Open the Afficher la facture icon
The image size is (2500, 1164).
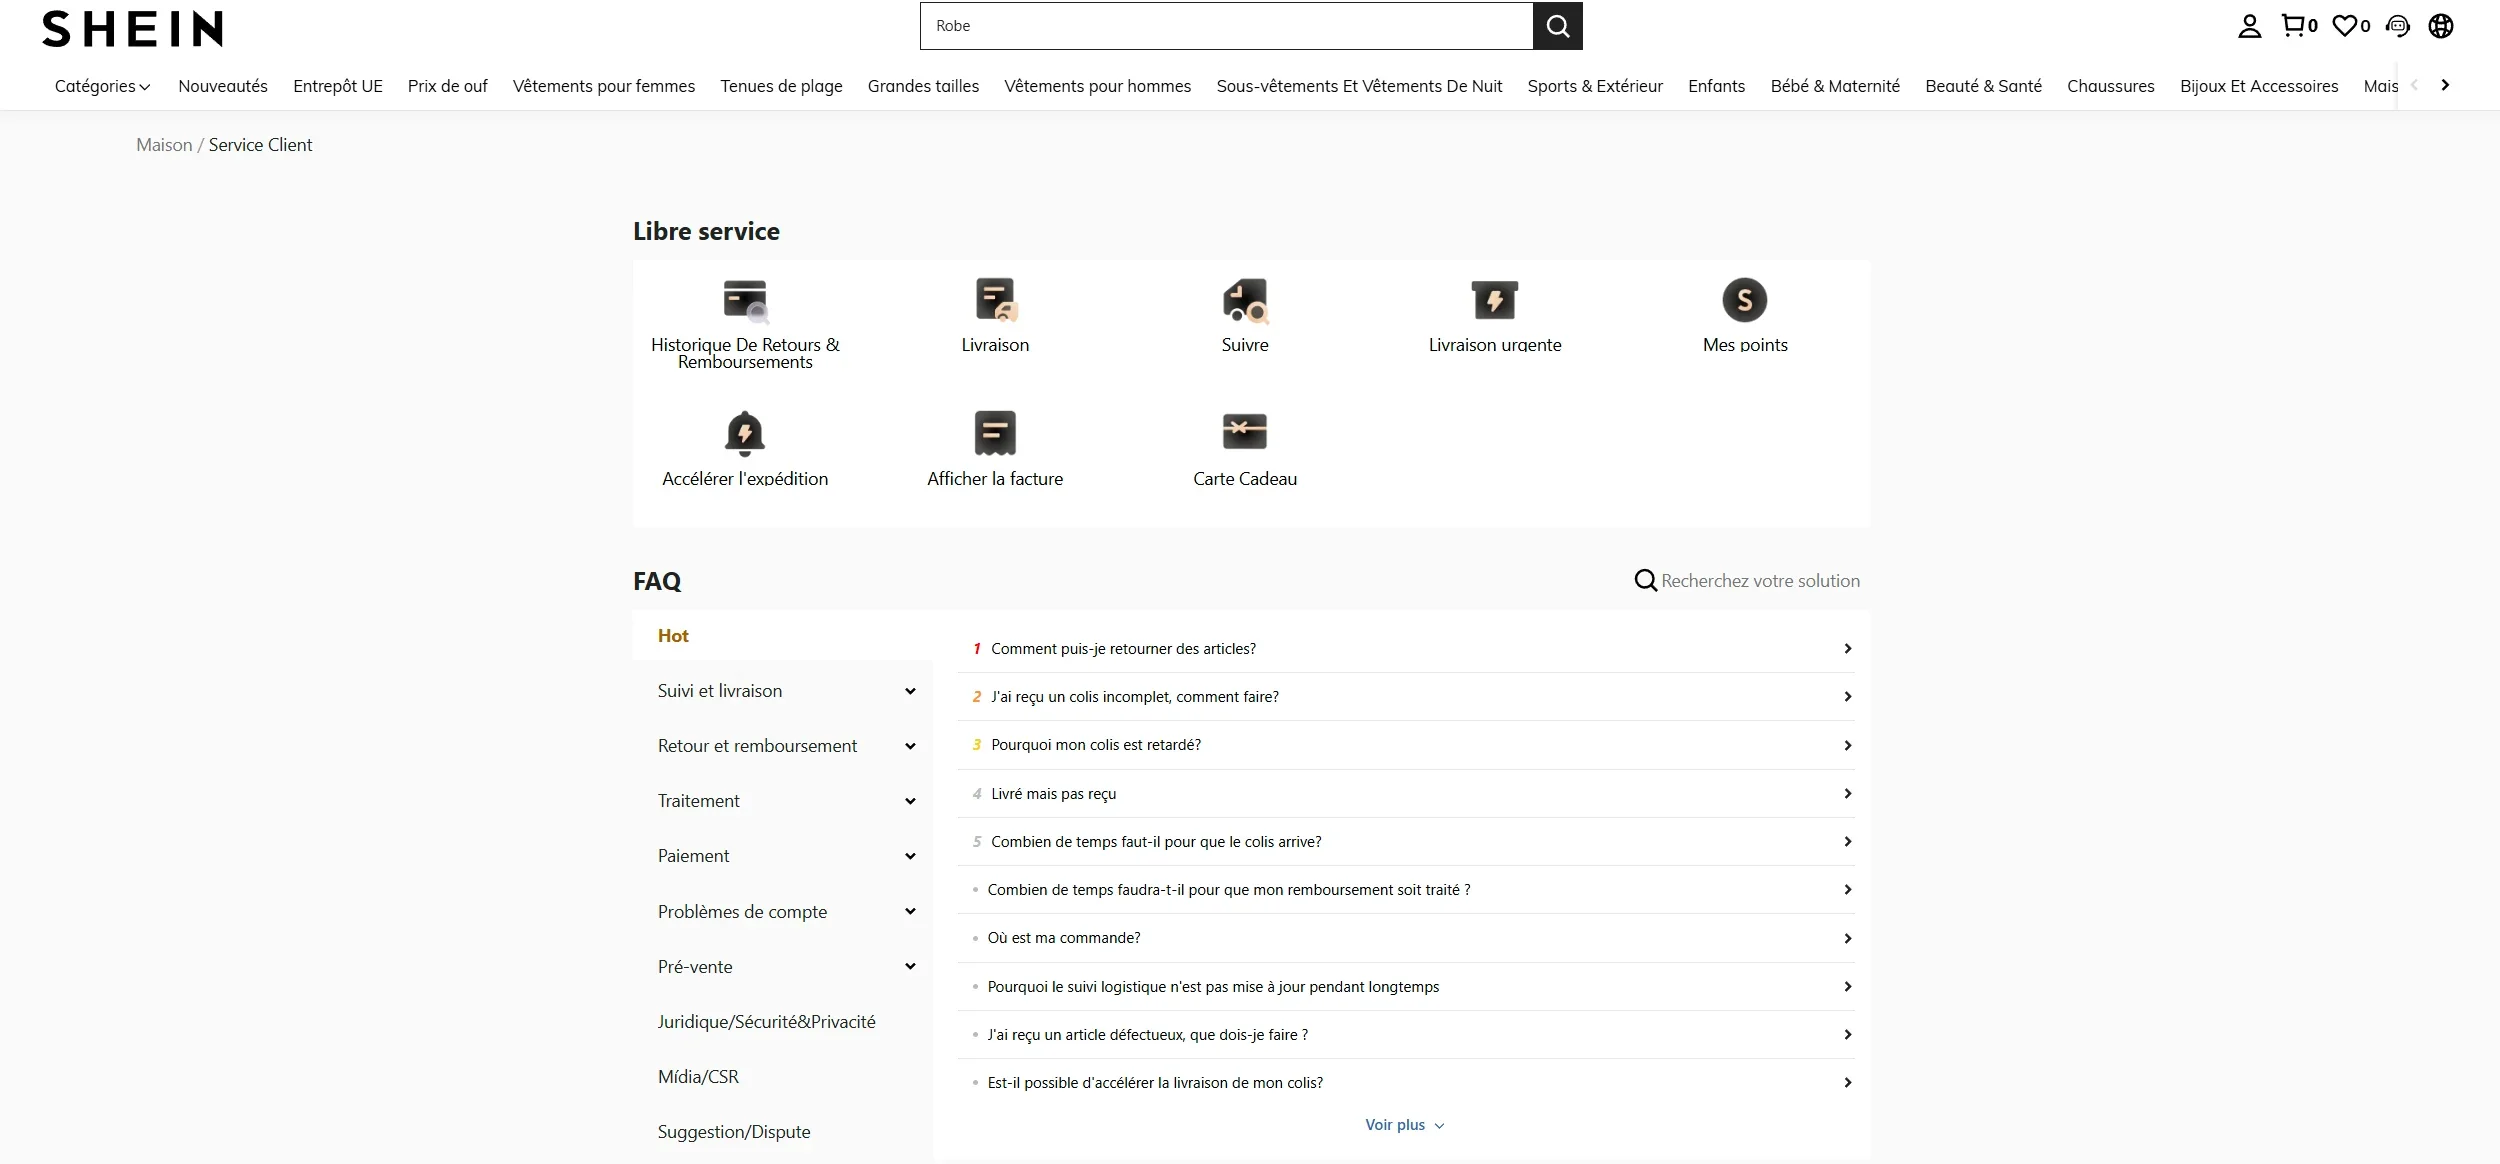click(x=995, y=433)
